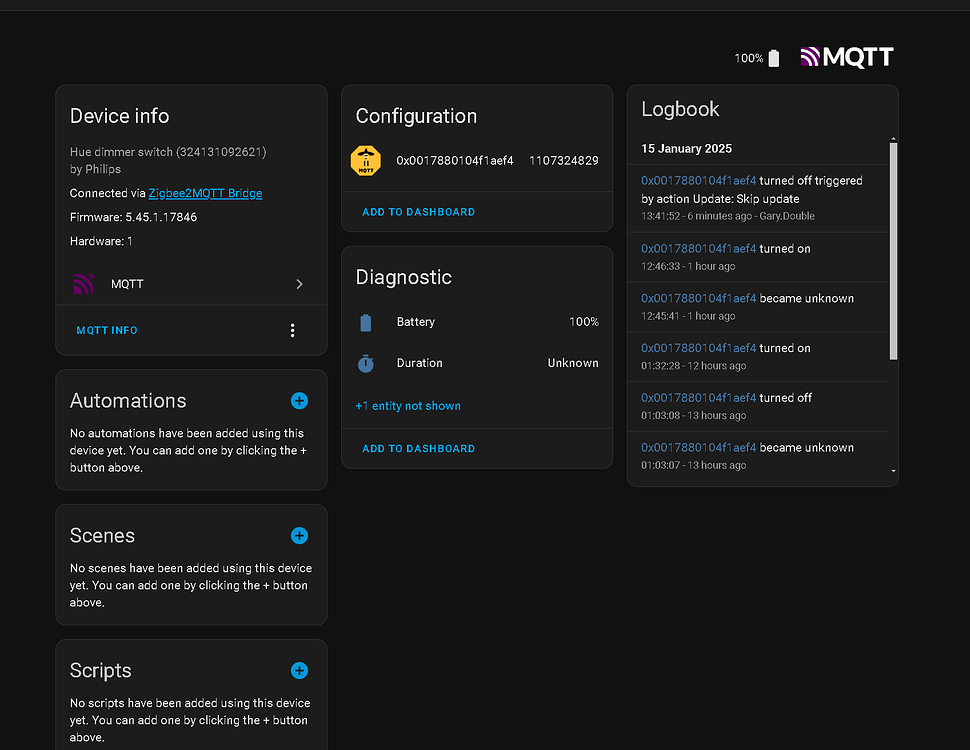
Task: Click the MQTT logo at top right
Action: pyautogui.click(x=846, y=58)
